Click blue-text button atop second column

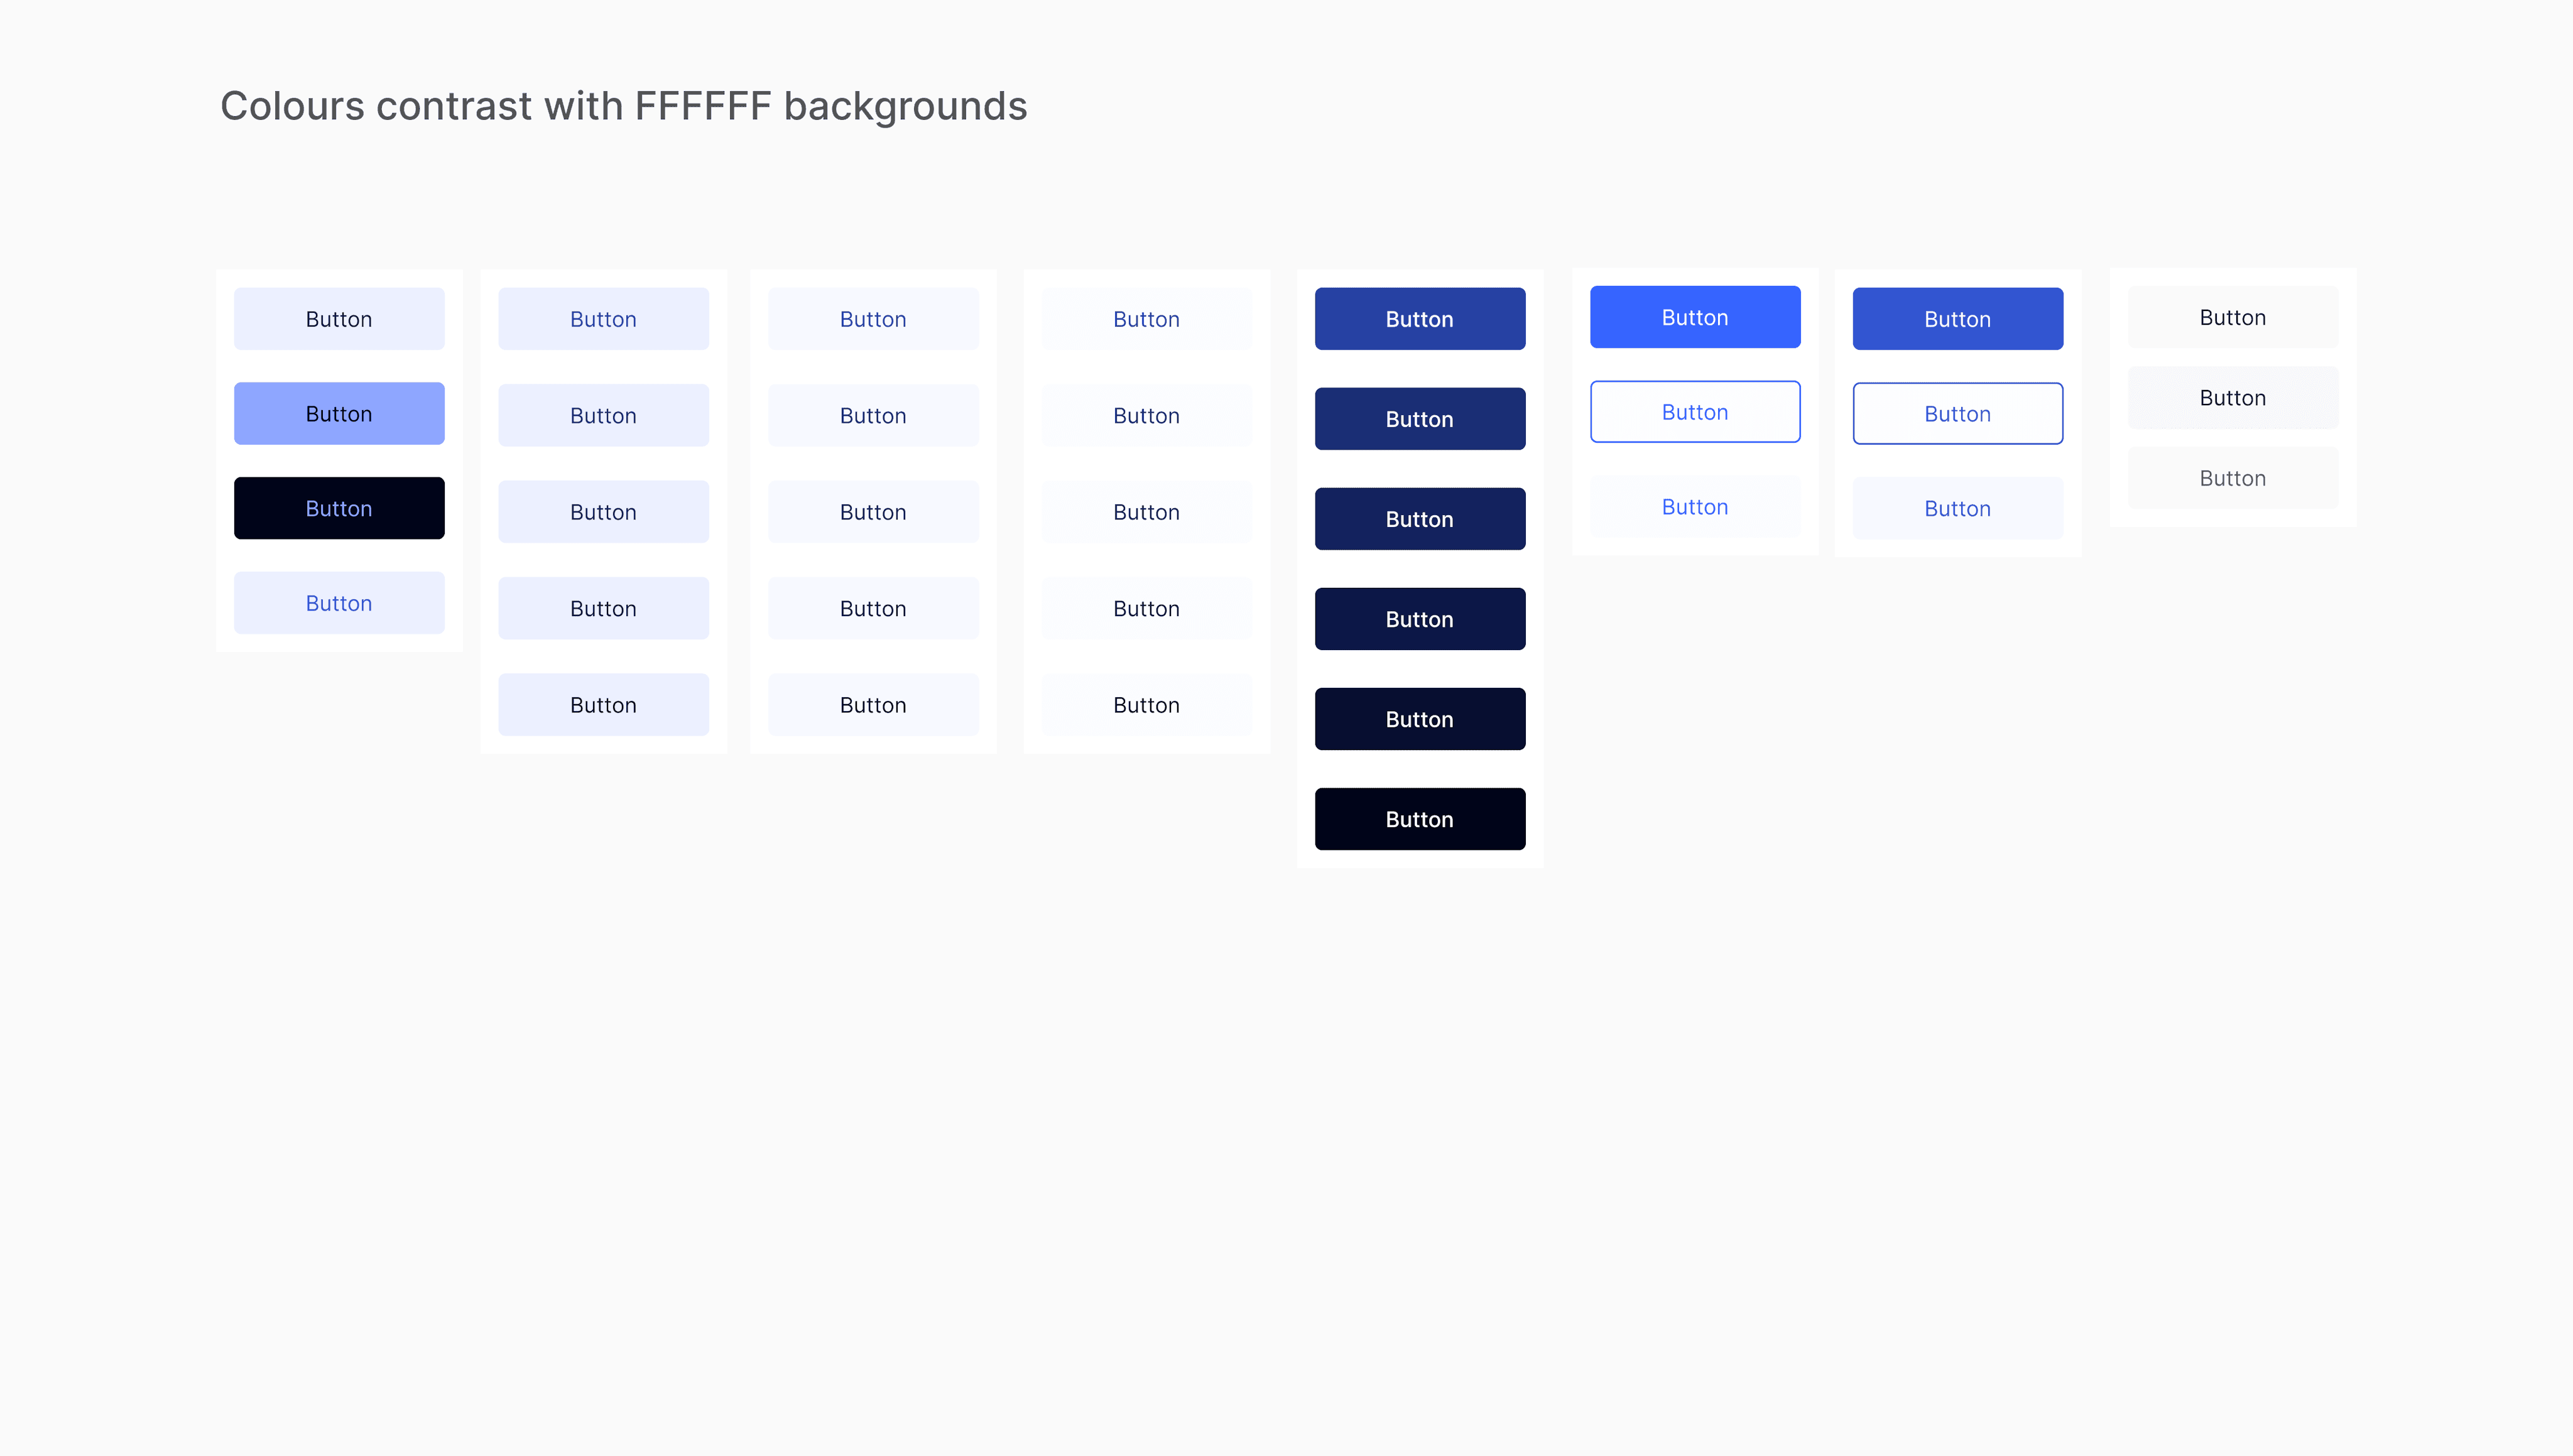click(603, 319)
